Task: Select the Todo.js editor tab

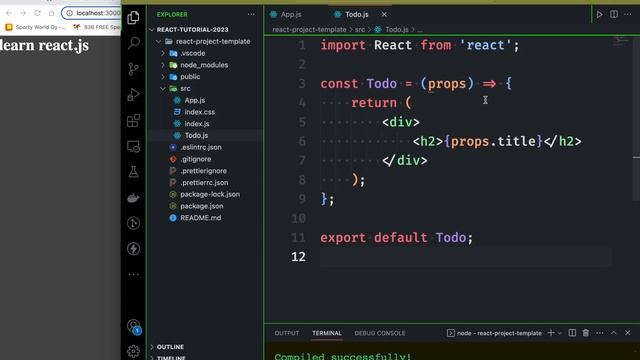Action: [x=356, y=14]
